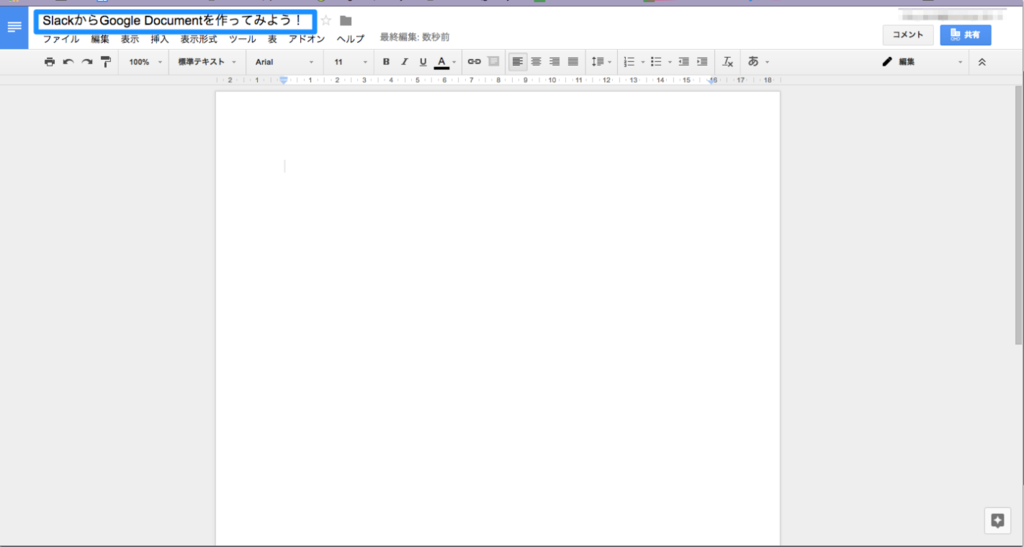Image resolution: width=1024 pixels, height=547 pixels.
Task: Click the left indent marker on ruler
Action: [x=283, y=80]
